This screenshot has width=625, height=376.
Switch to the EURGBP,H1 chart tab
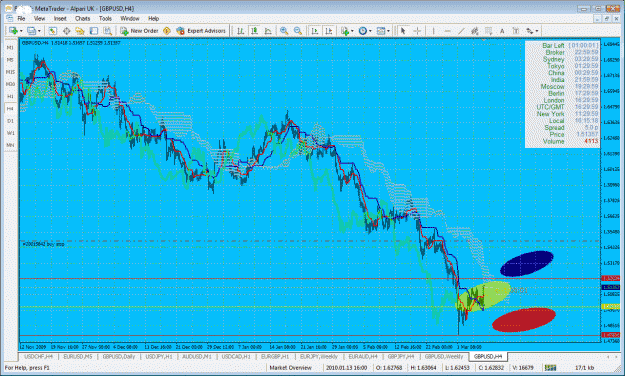pyautogui.click(x=275, y=356)
